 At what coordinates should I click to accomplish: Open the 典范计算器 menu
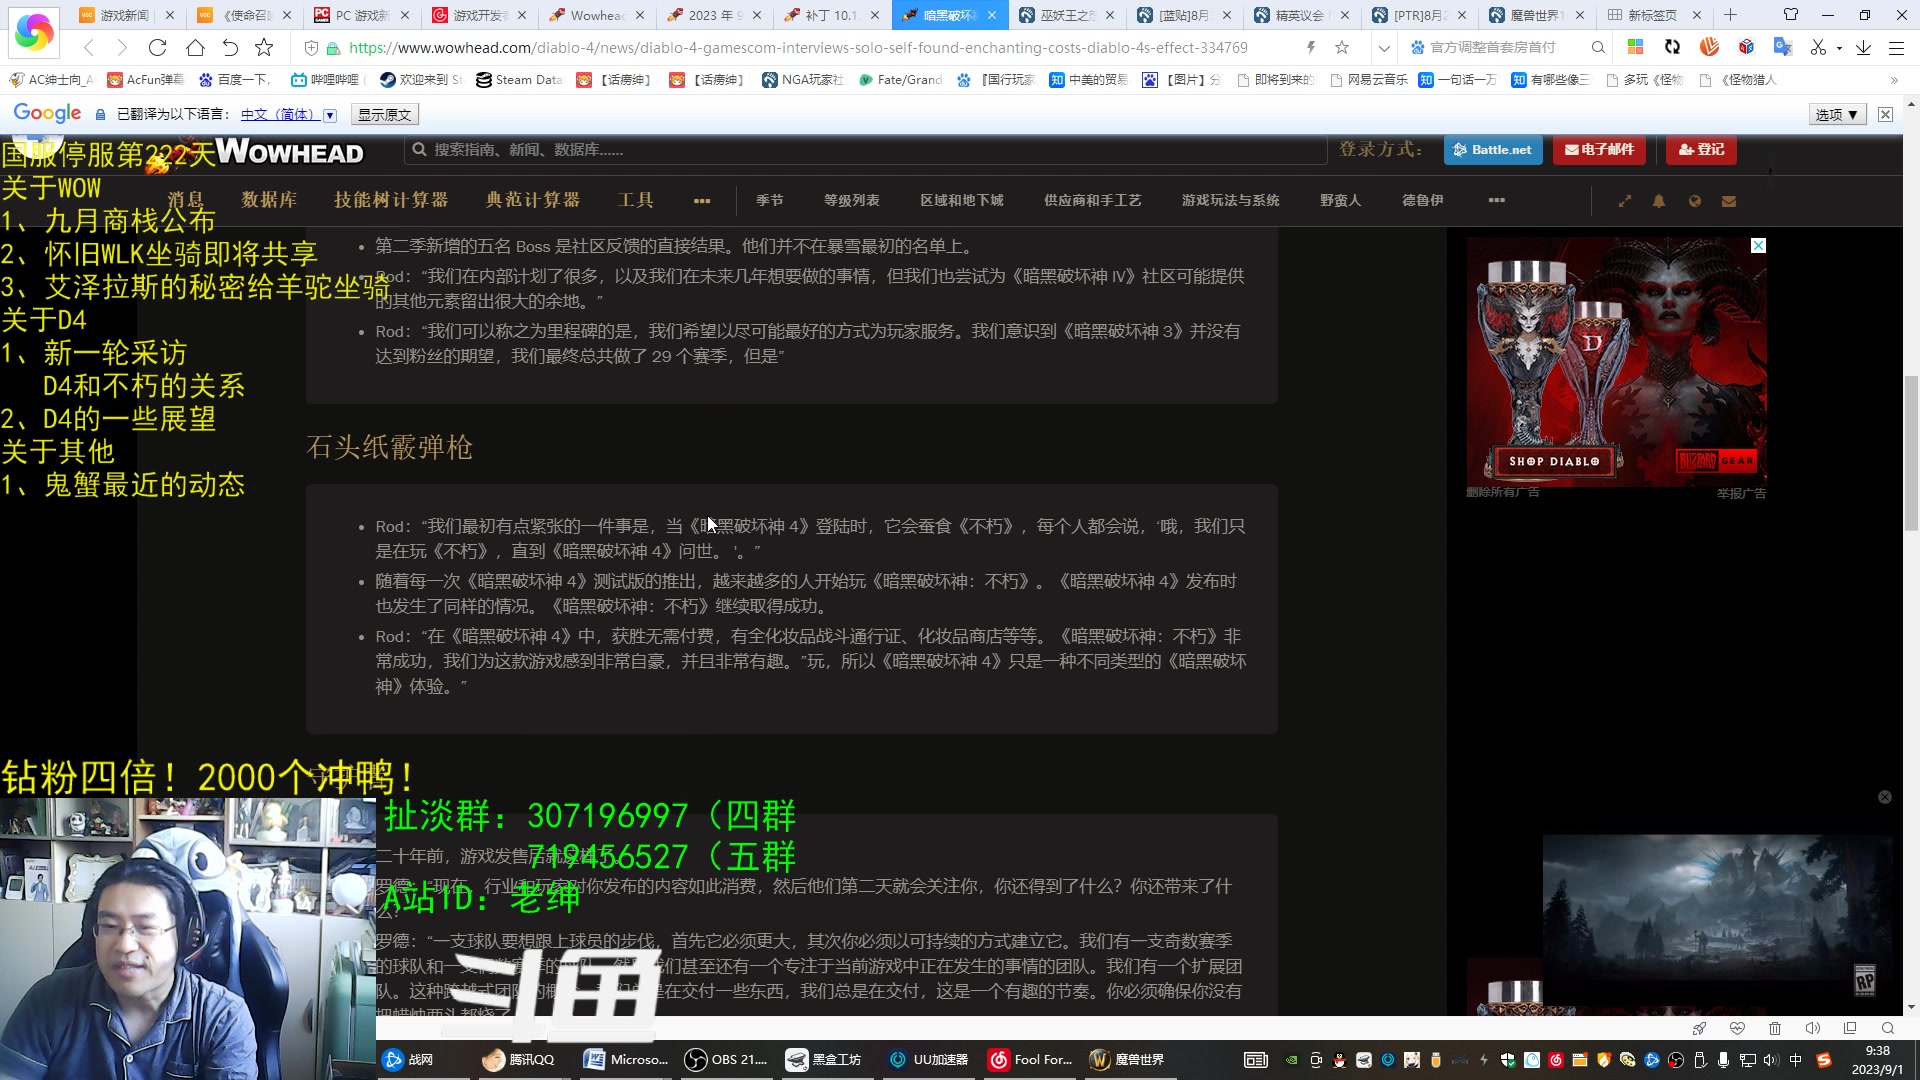pos(533,200)
